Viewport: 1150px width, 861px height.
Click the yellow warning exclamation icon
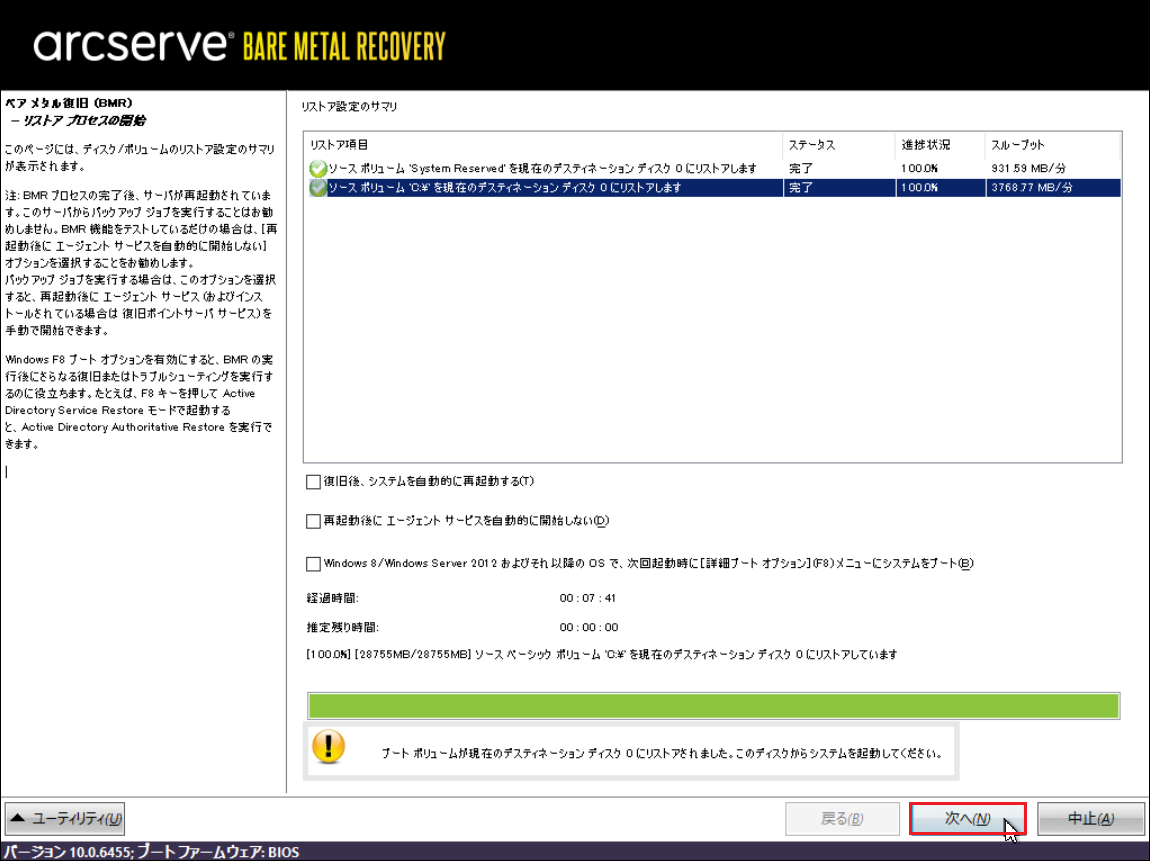coord(329,747)
